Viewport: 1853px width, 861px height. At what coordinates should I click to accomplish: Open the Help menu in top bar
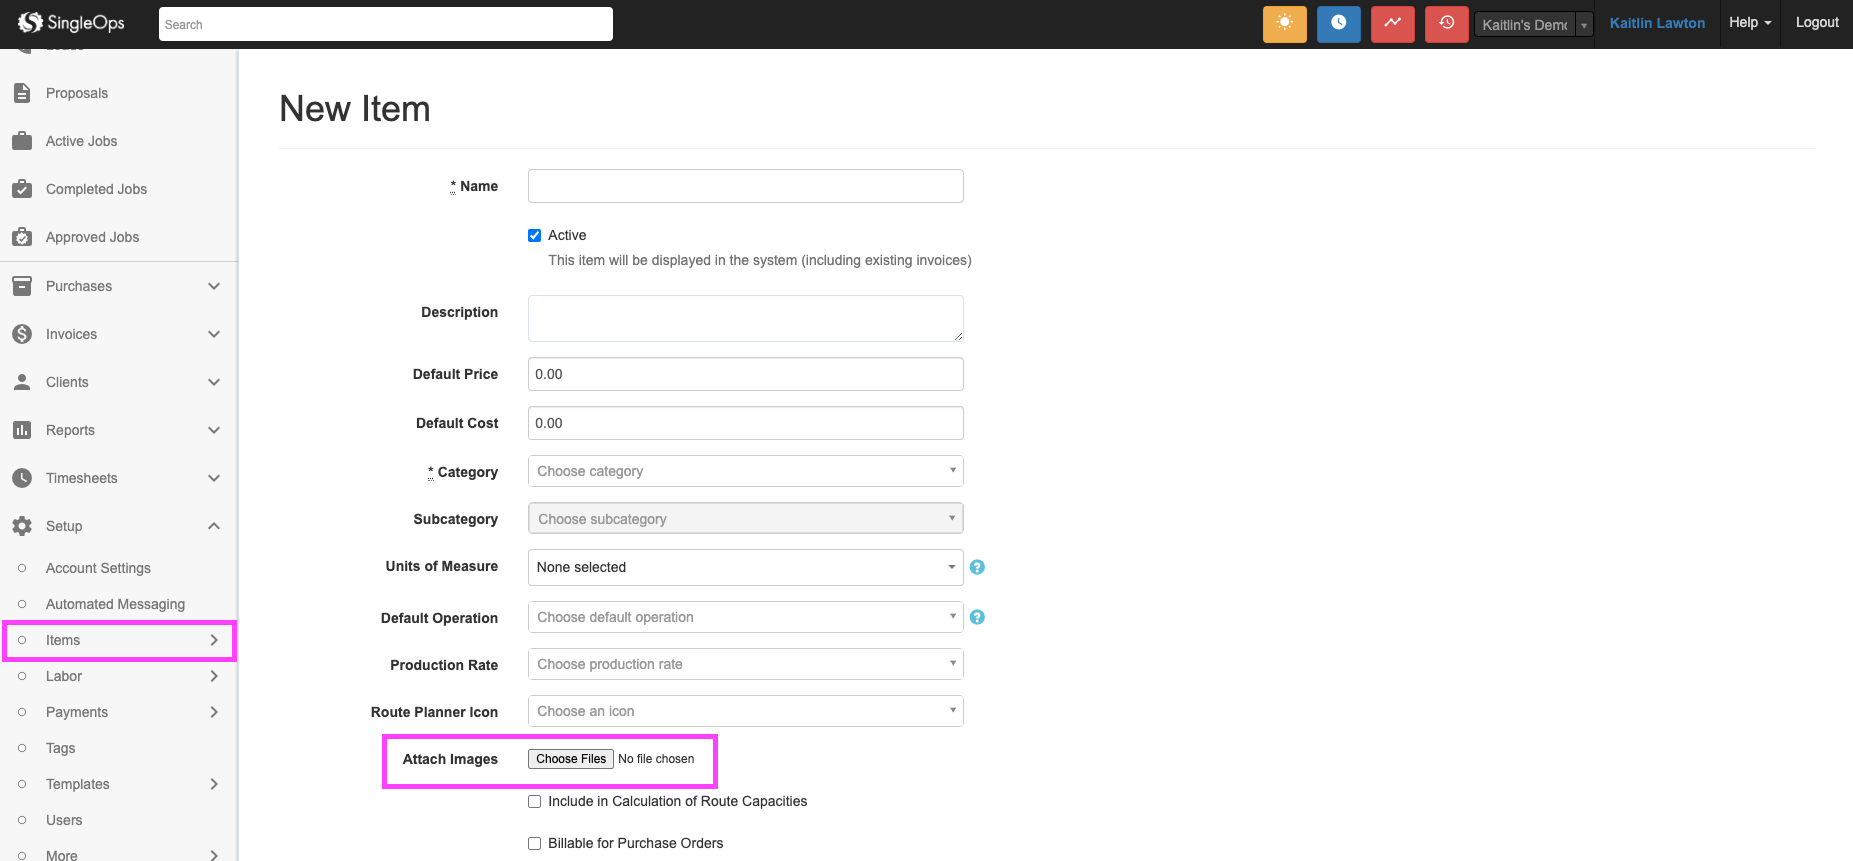[x=1749, y=22]
